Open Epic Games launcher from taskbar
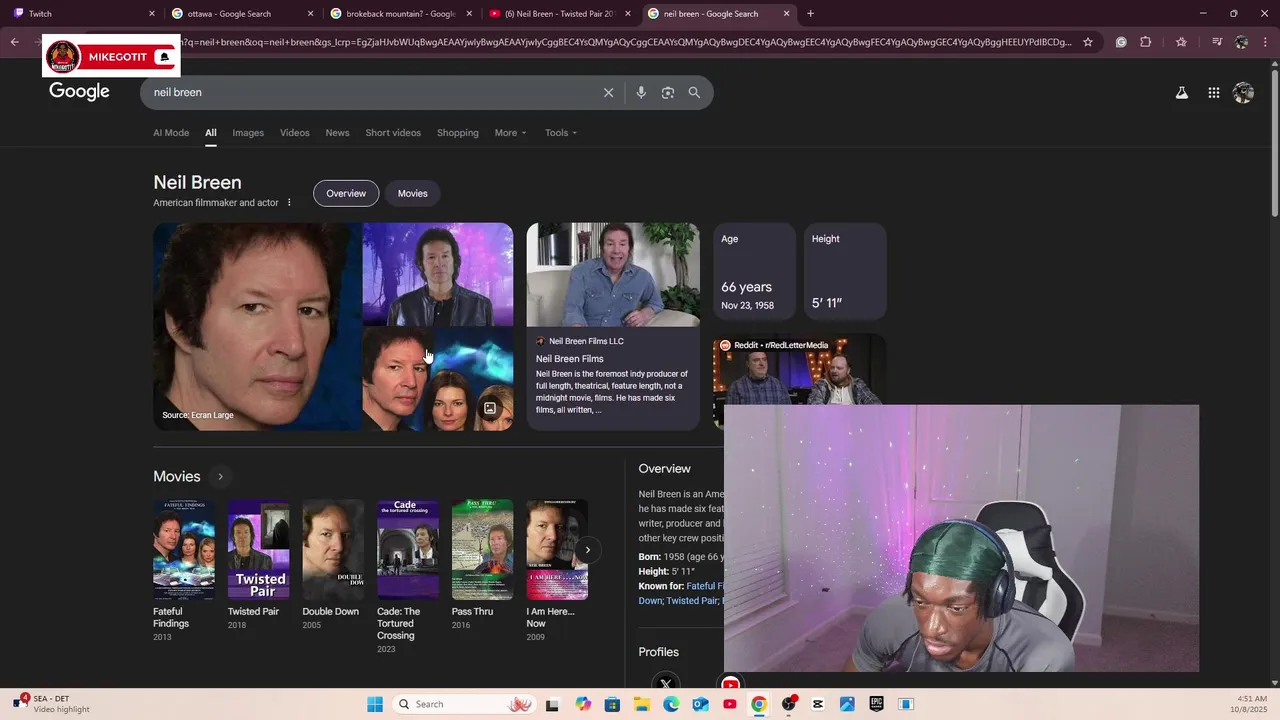1280x720 pixels. pyautogui.click(x=876, y=704)
